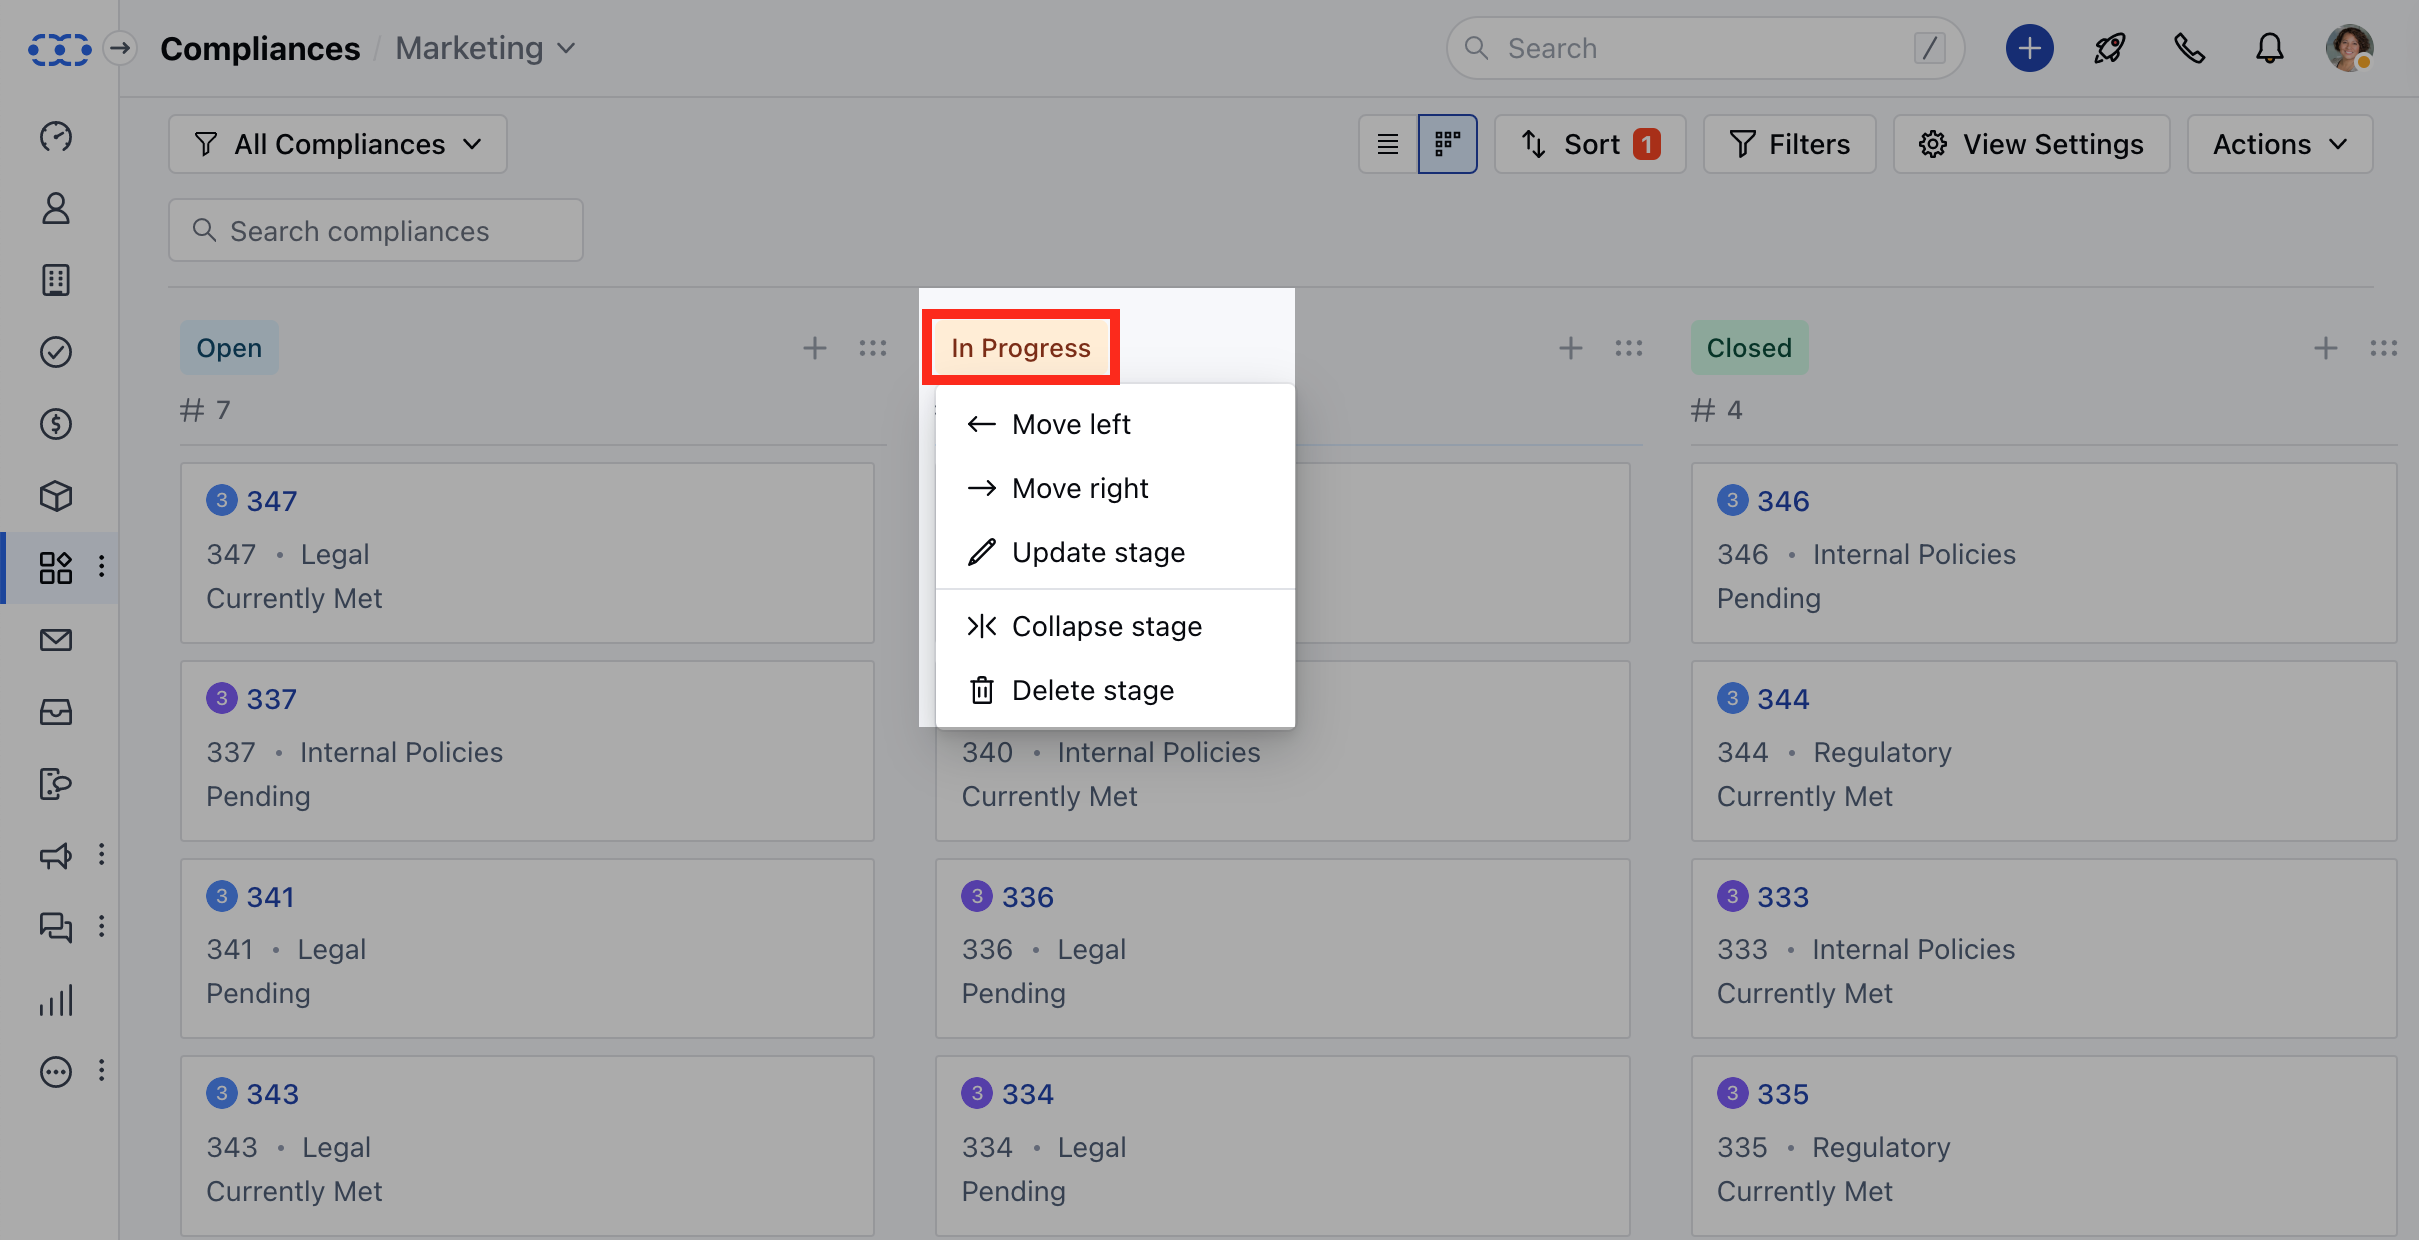Open the conversations chat bubbles sidebar icon

point(56,927)
